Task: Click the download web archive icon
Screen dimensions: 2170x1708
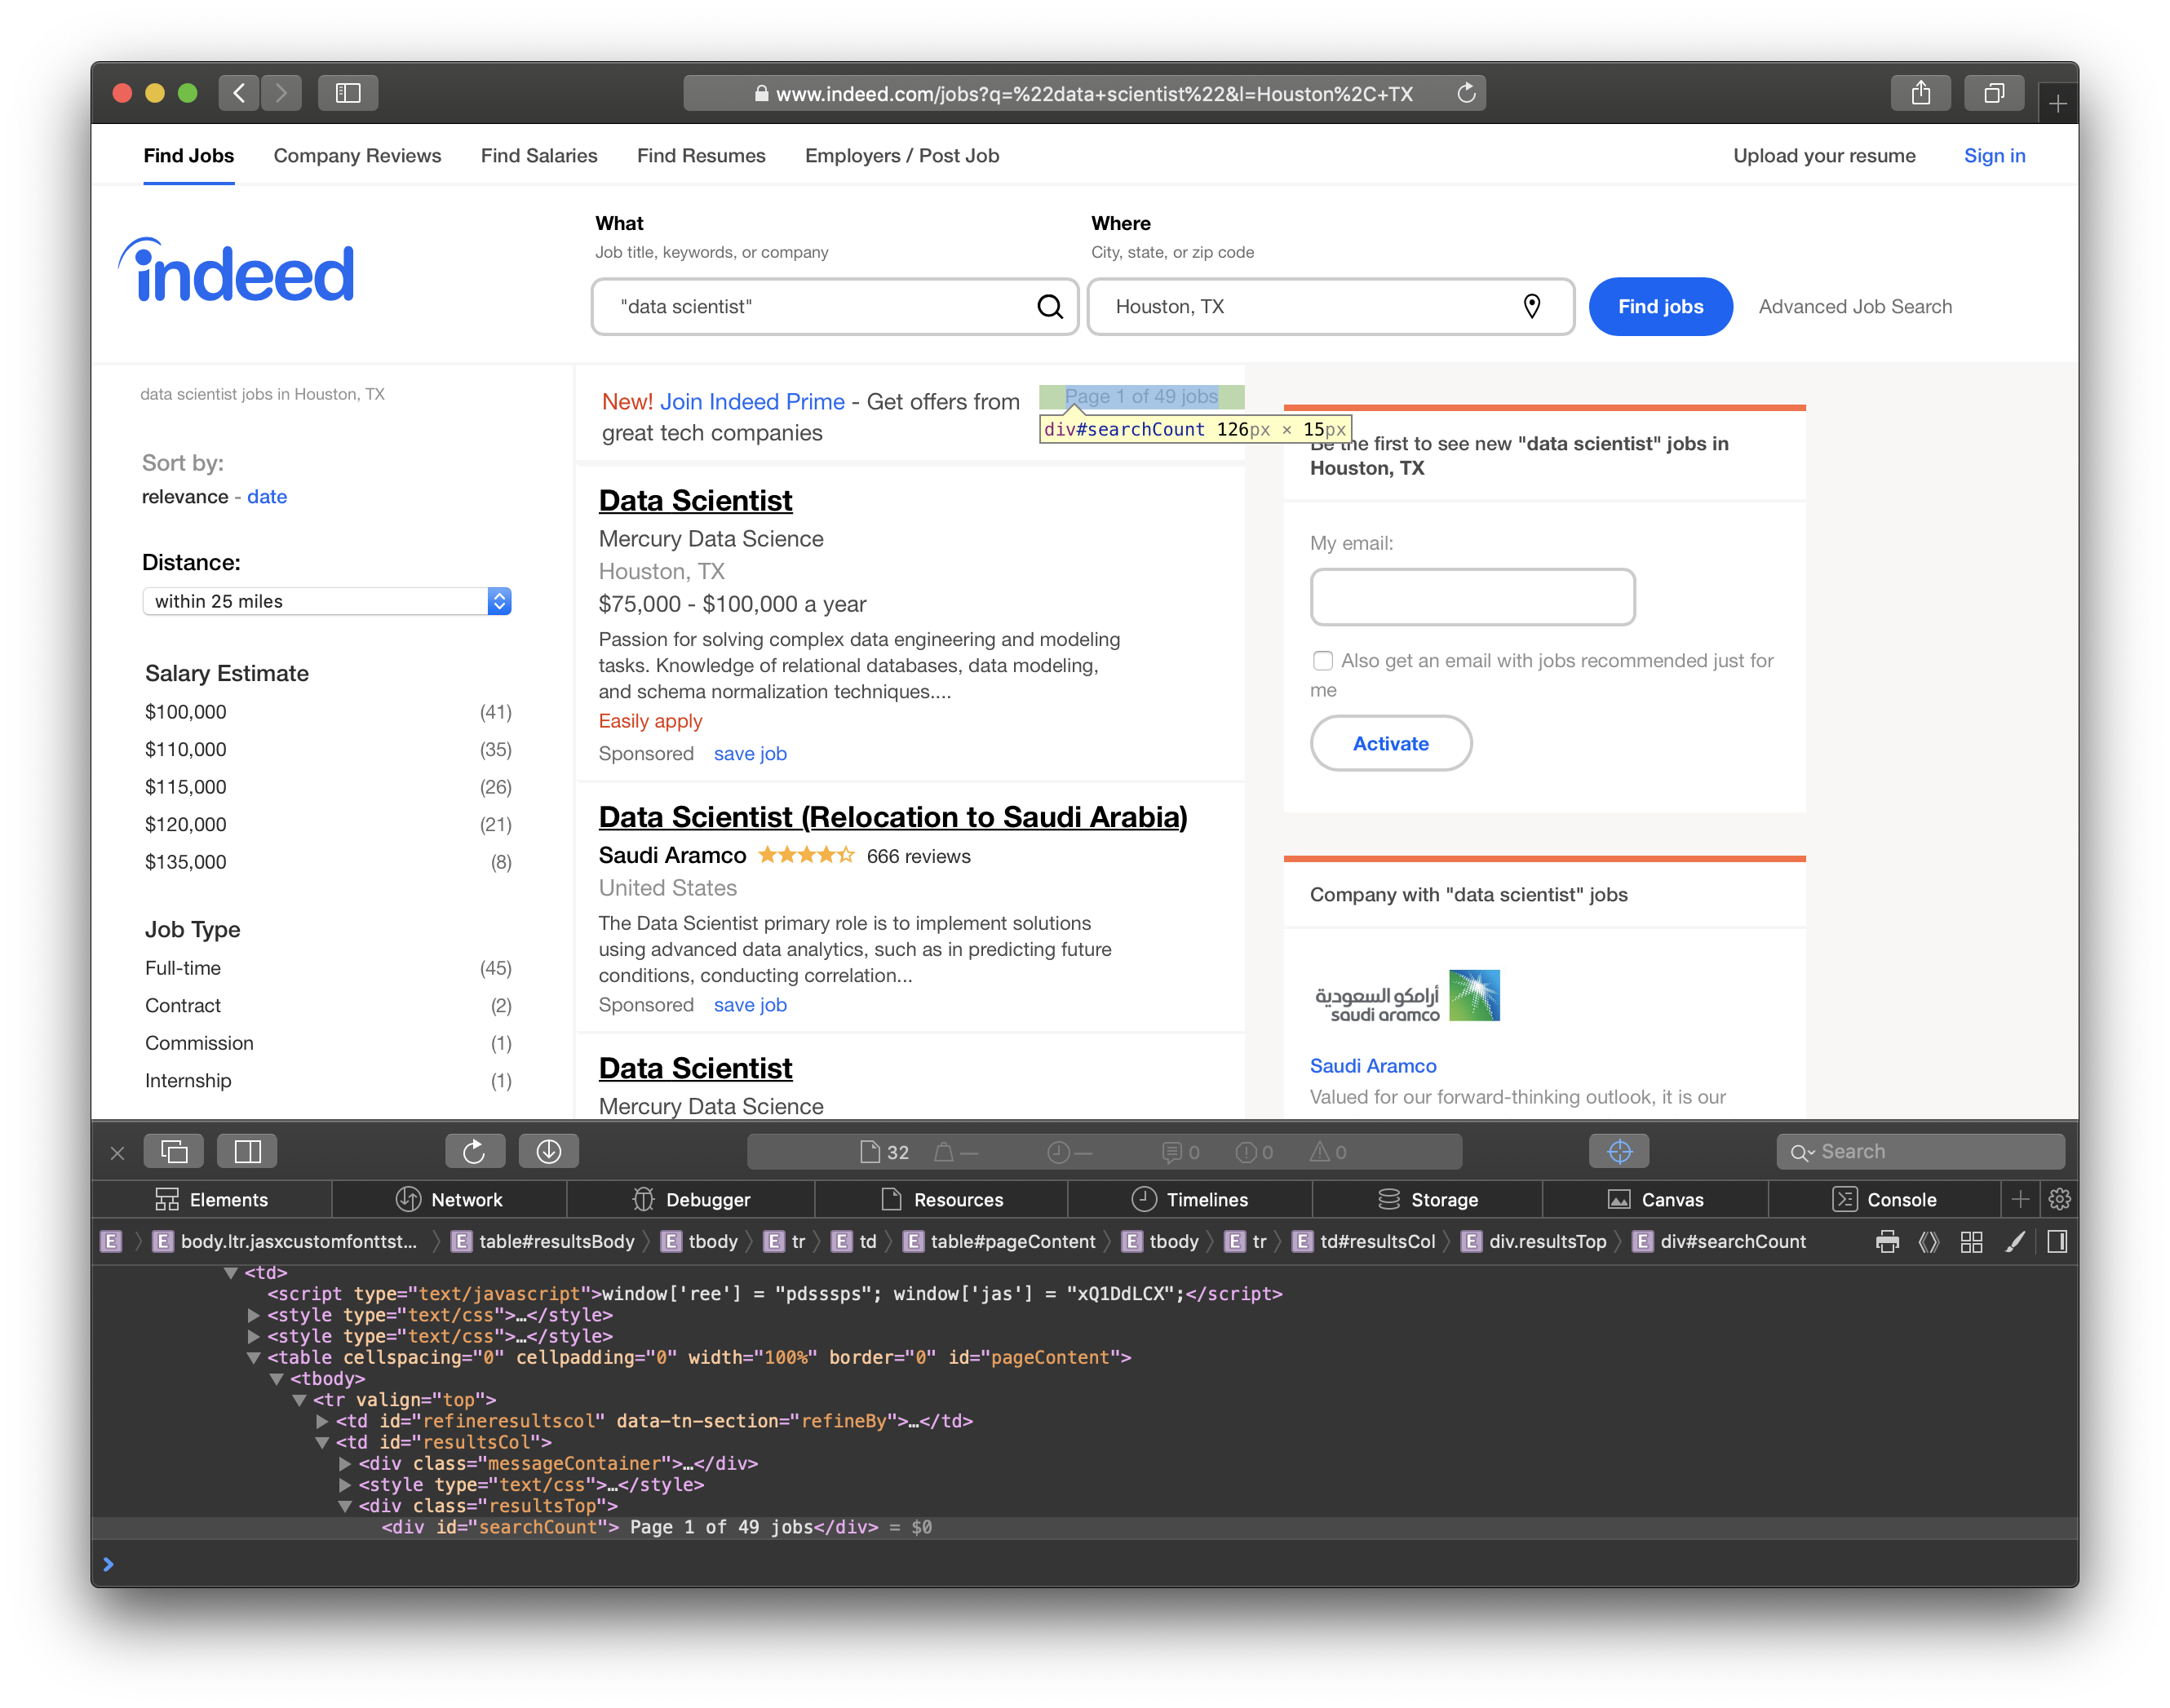Action: point(548,1152)
